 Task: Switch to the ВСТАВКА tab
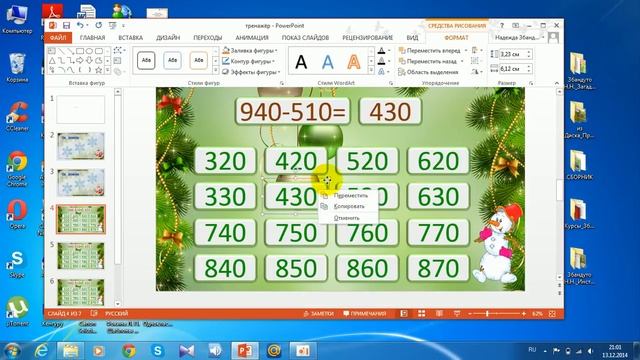[x=131, y=38]
